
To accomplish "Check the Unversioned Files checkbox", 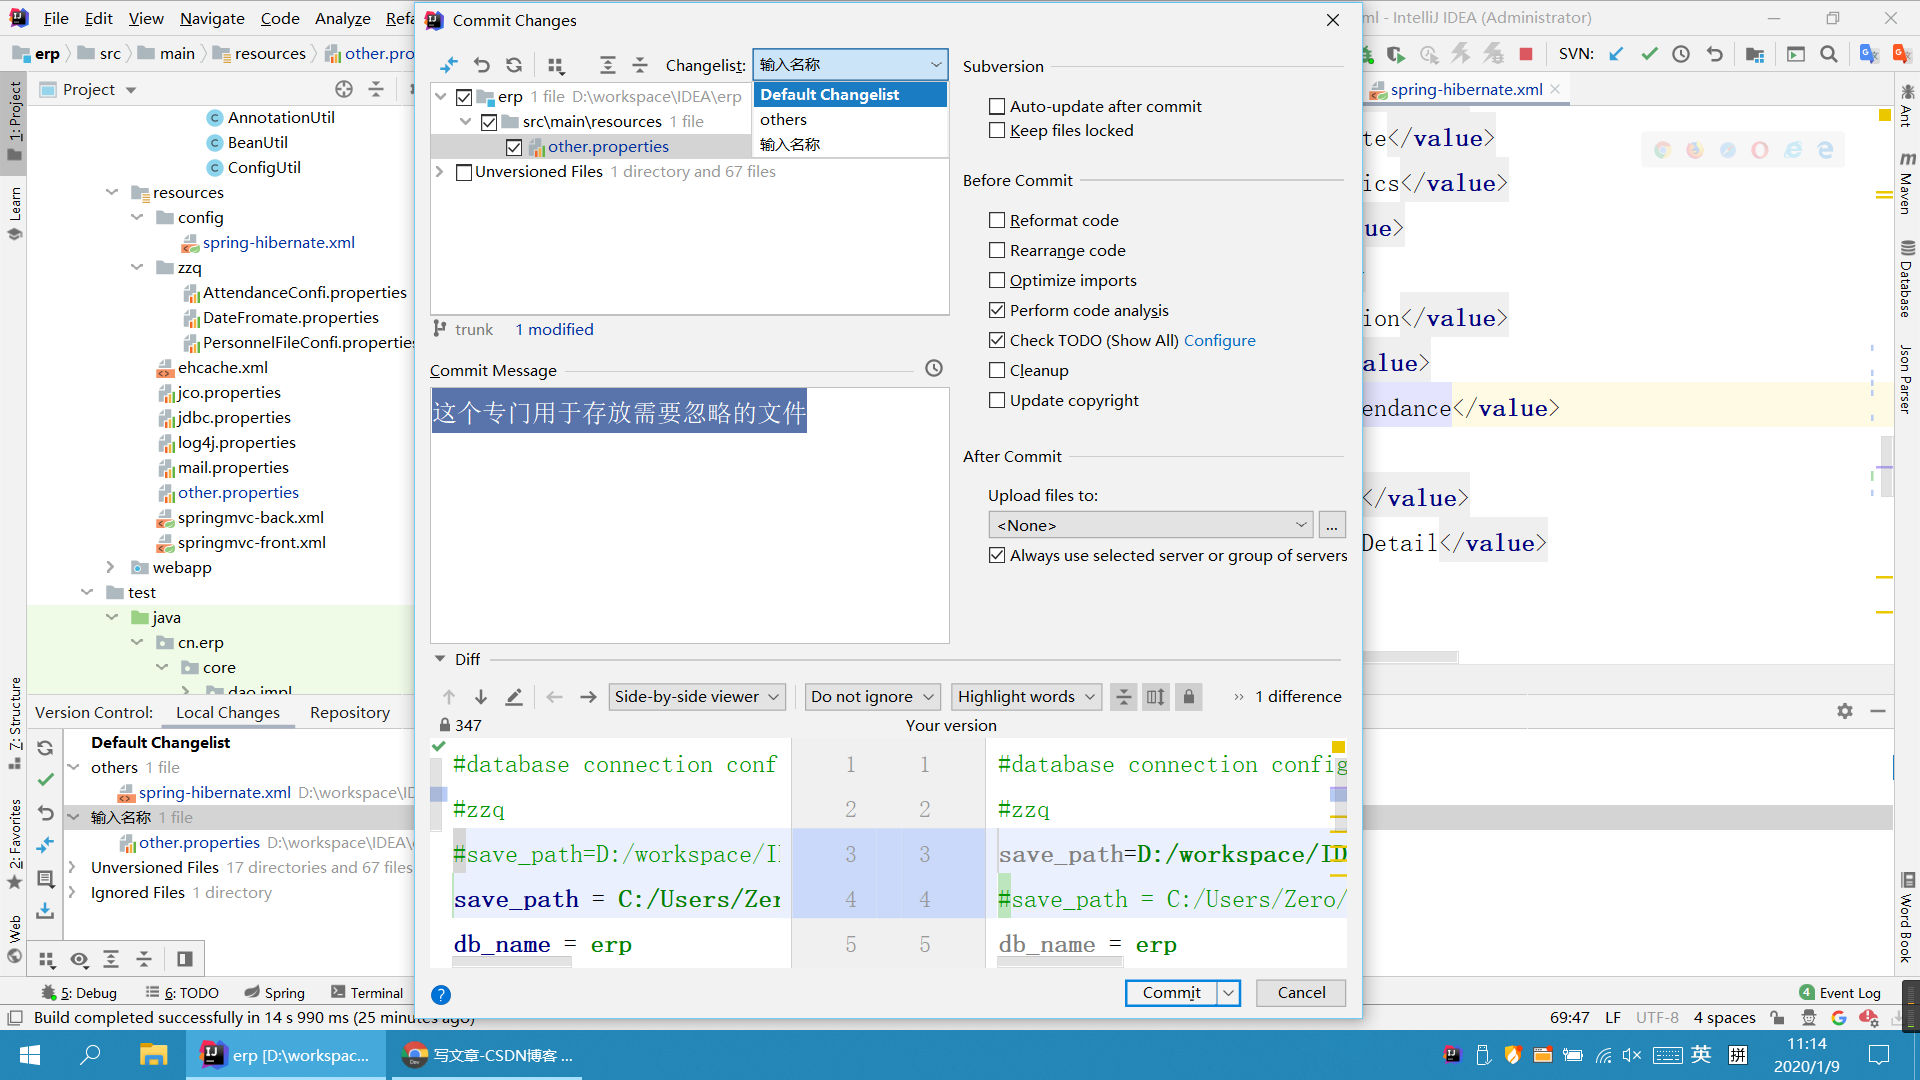I will click(x=464, y=172).
